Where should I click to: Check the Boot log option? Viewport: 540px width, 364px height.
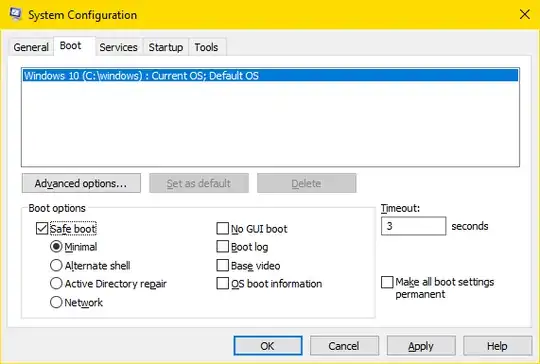222,247
